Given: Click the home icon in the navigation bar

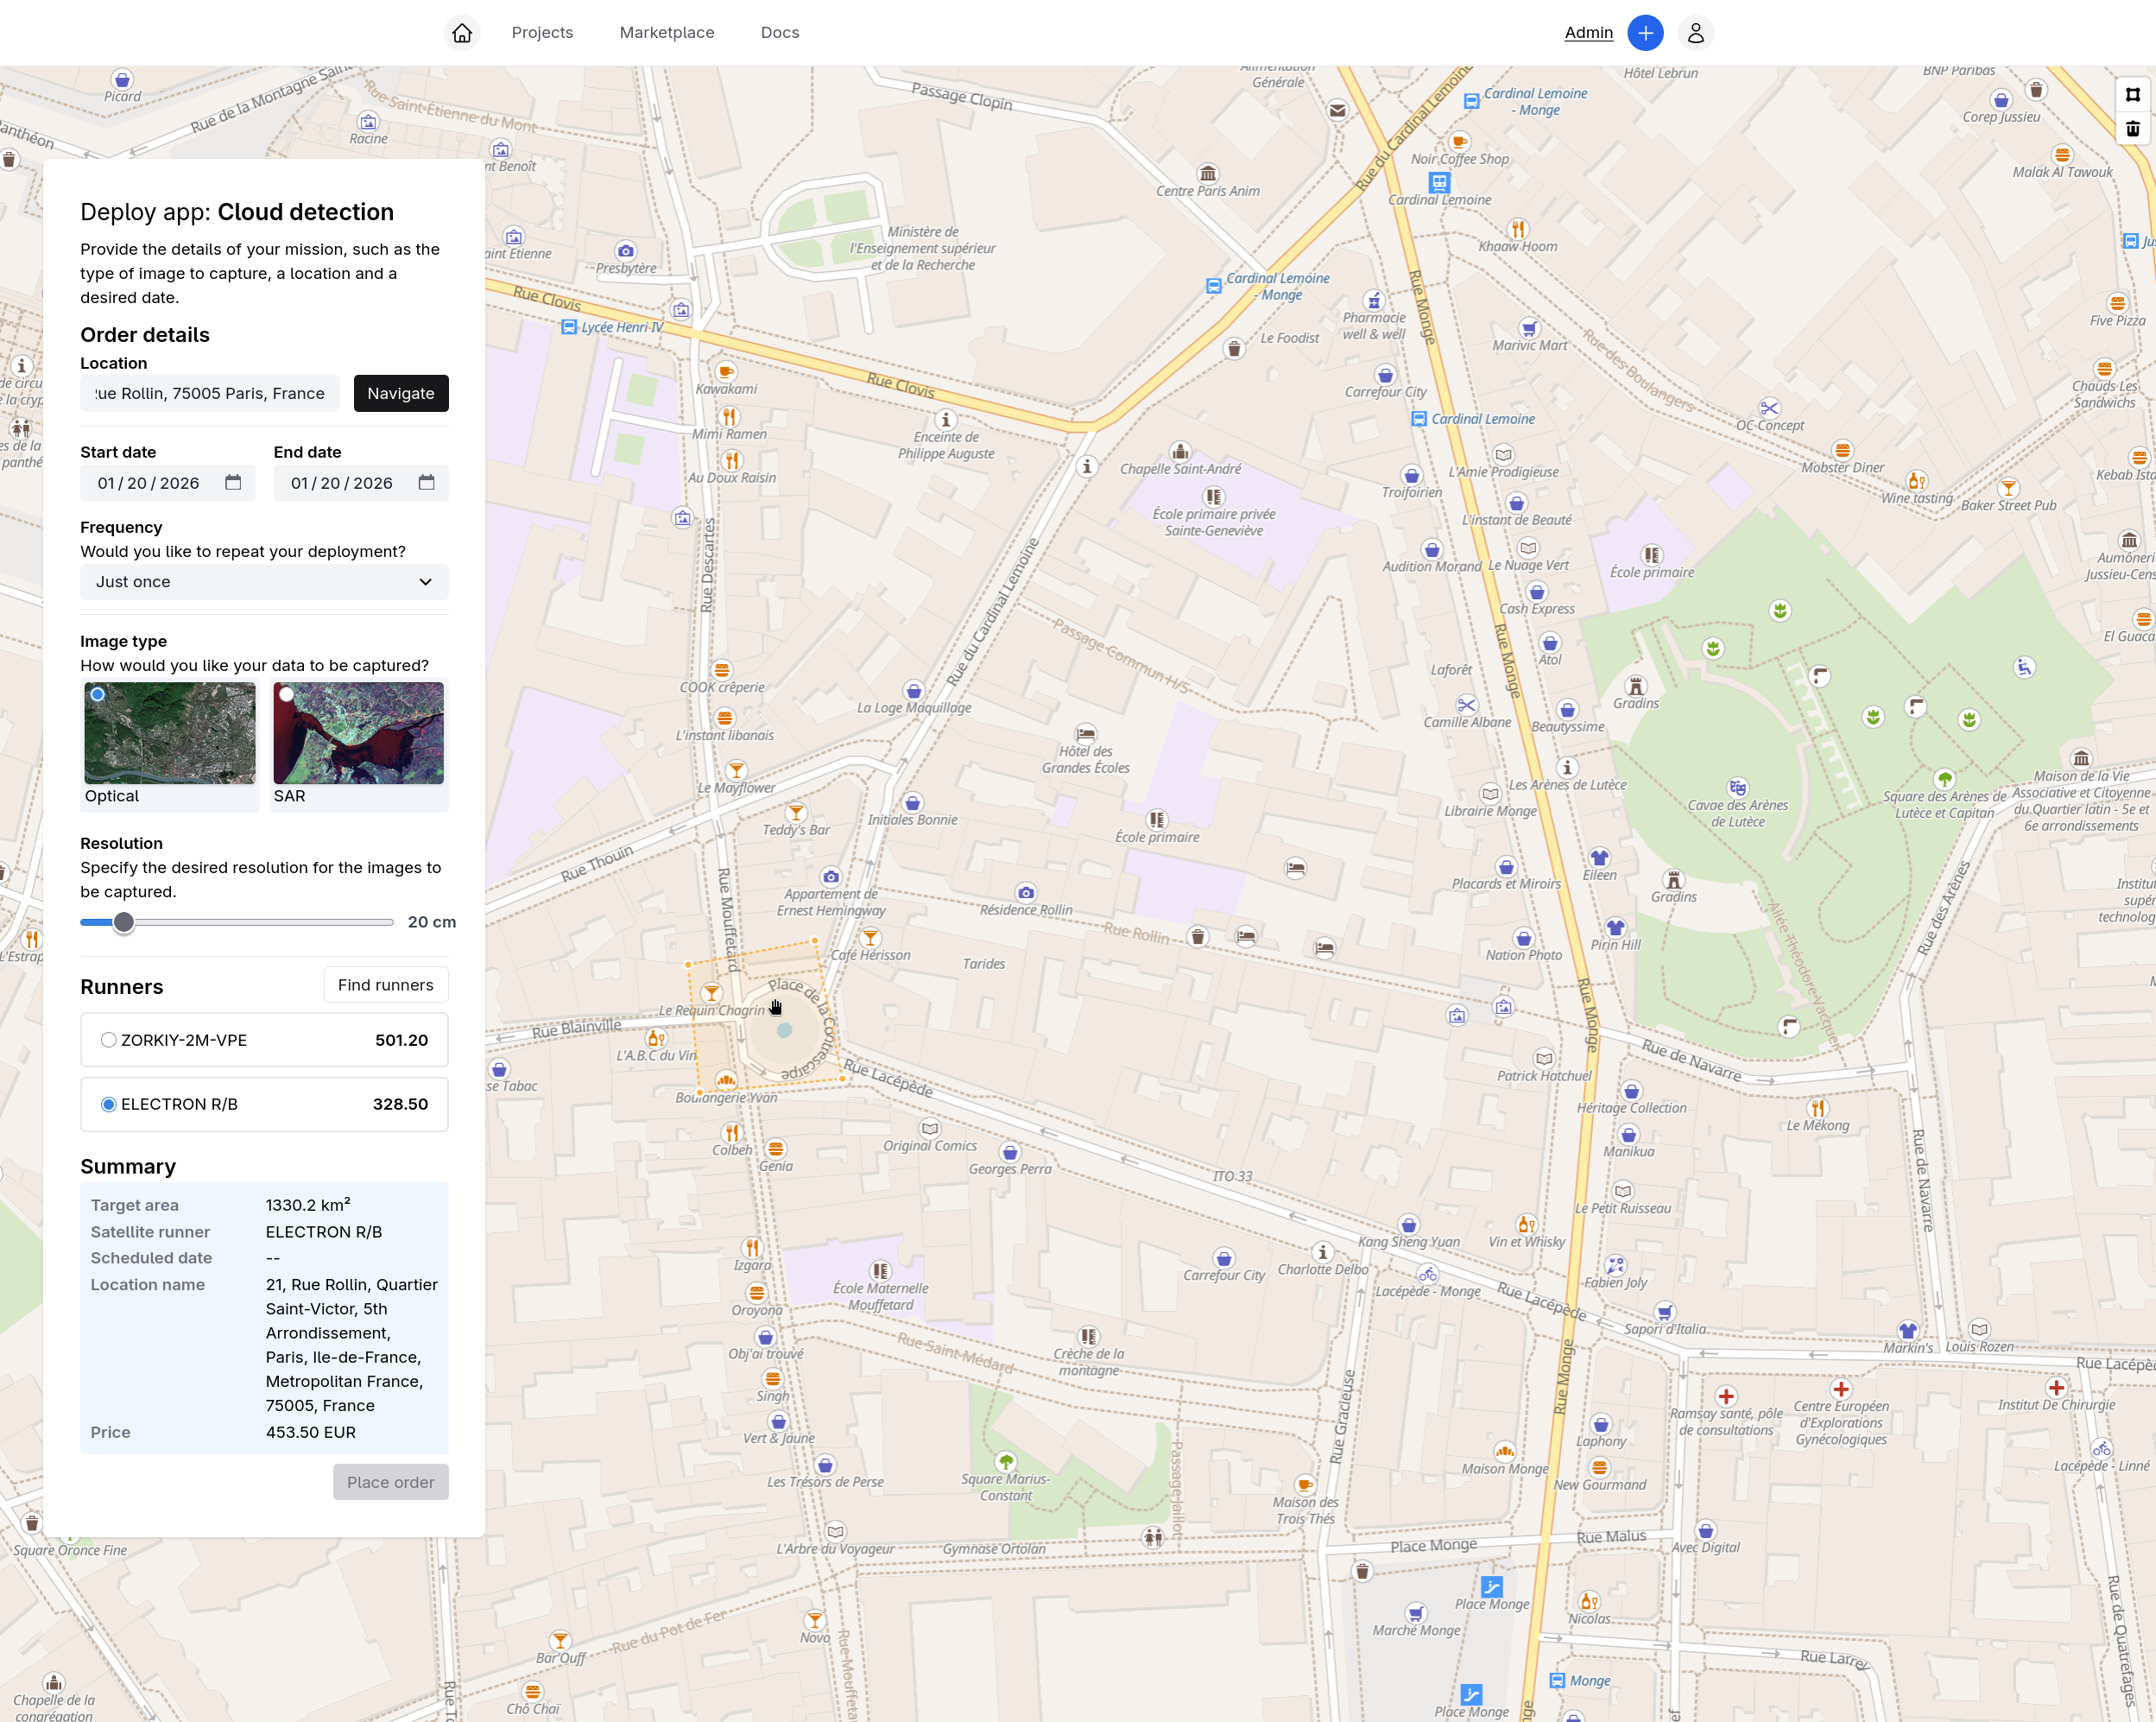Looking at the screenshot, I should 462,32.
